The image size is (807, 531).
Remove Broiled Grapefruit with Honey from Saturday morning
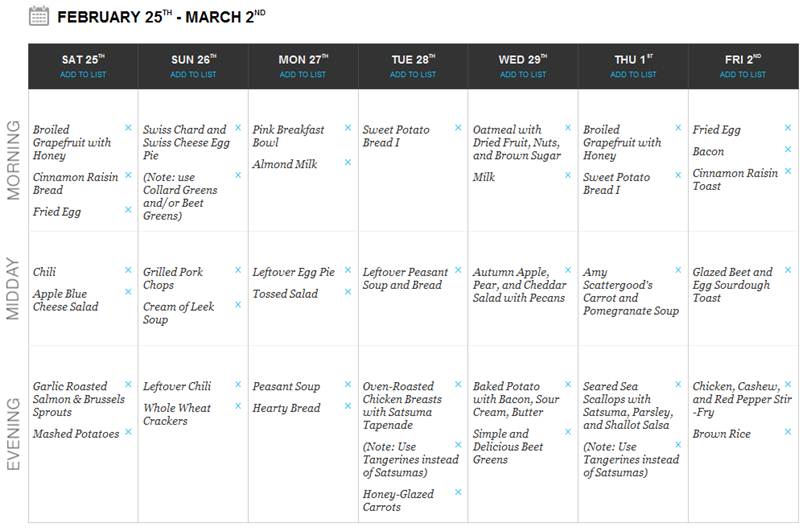click(x=128, y=128)
